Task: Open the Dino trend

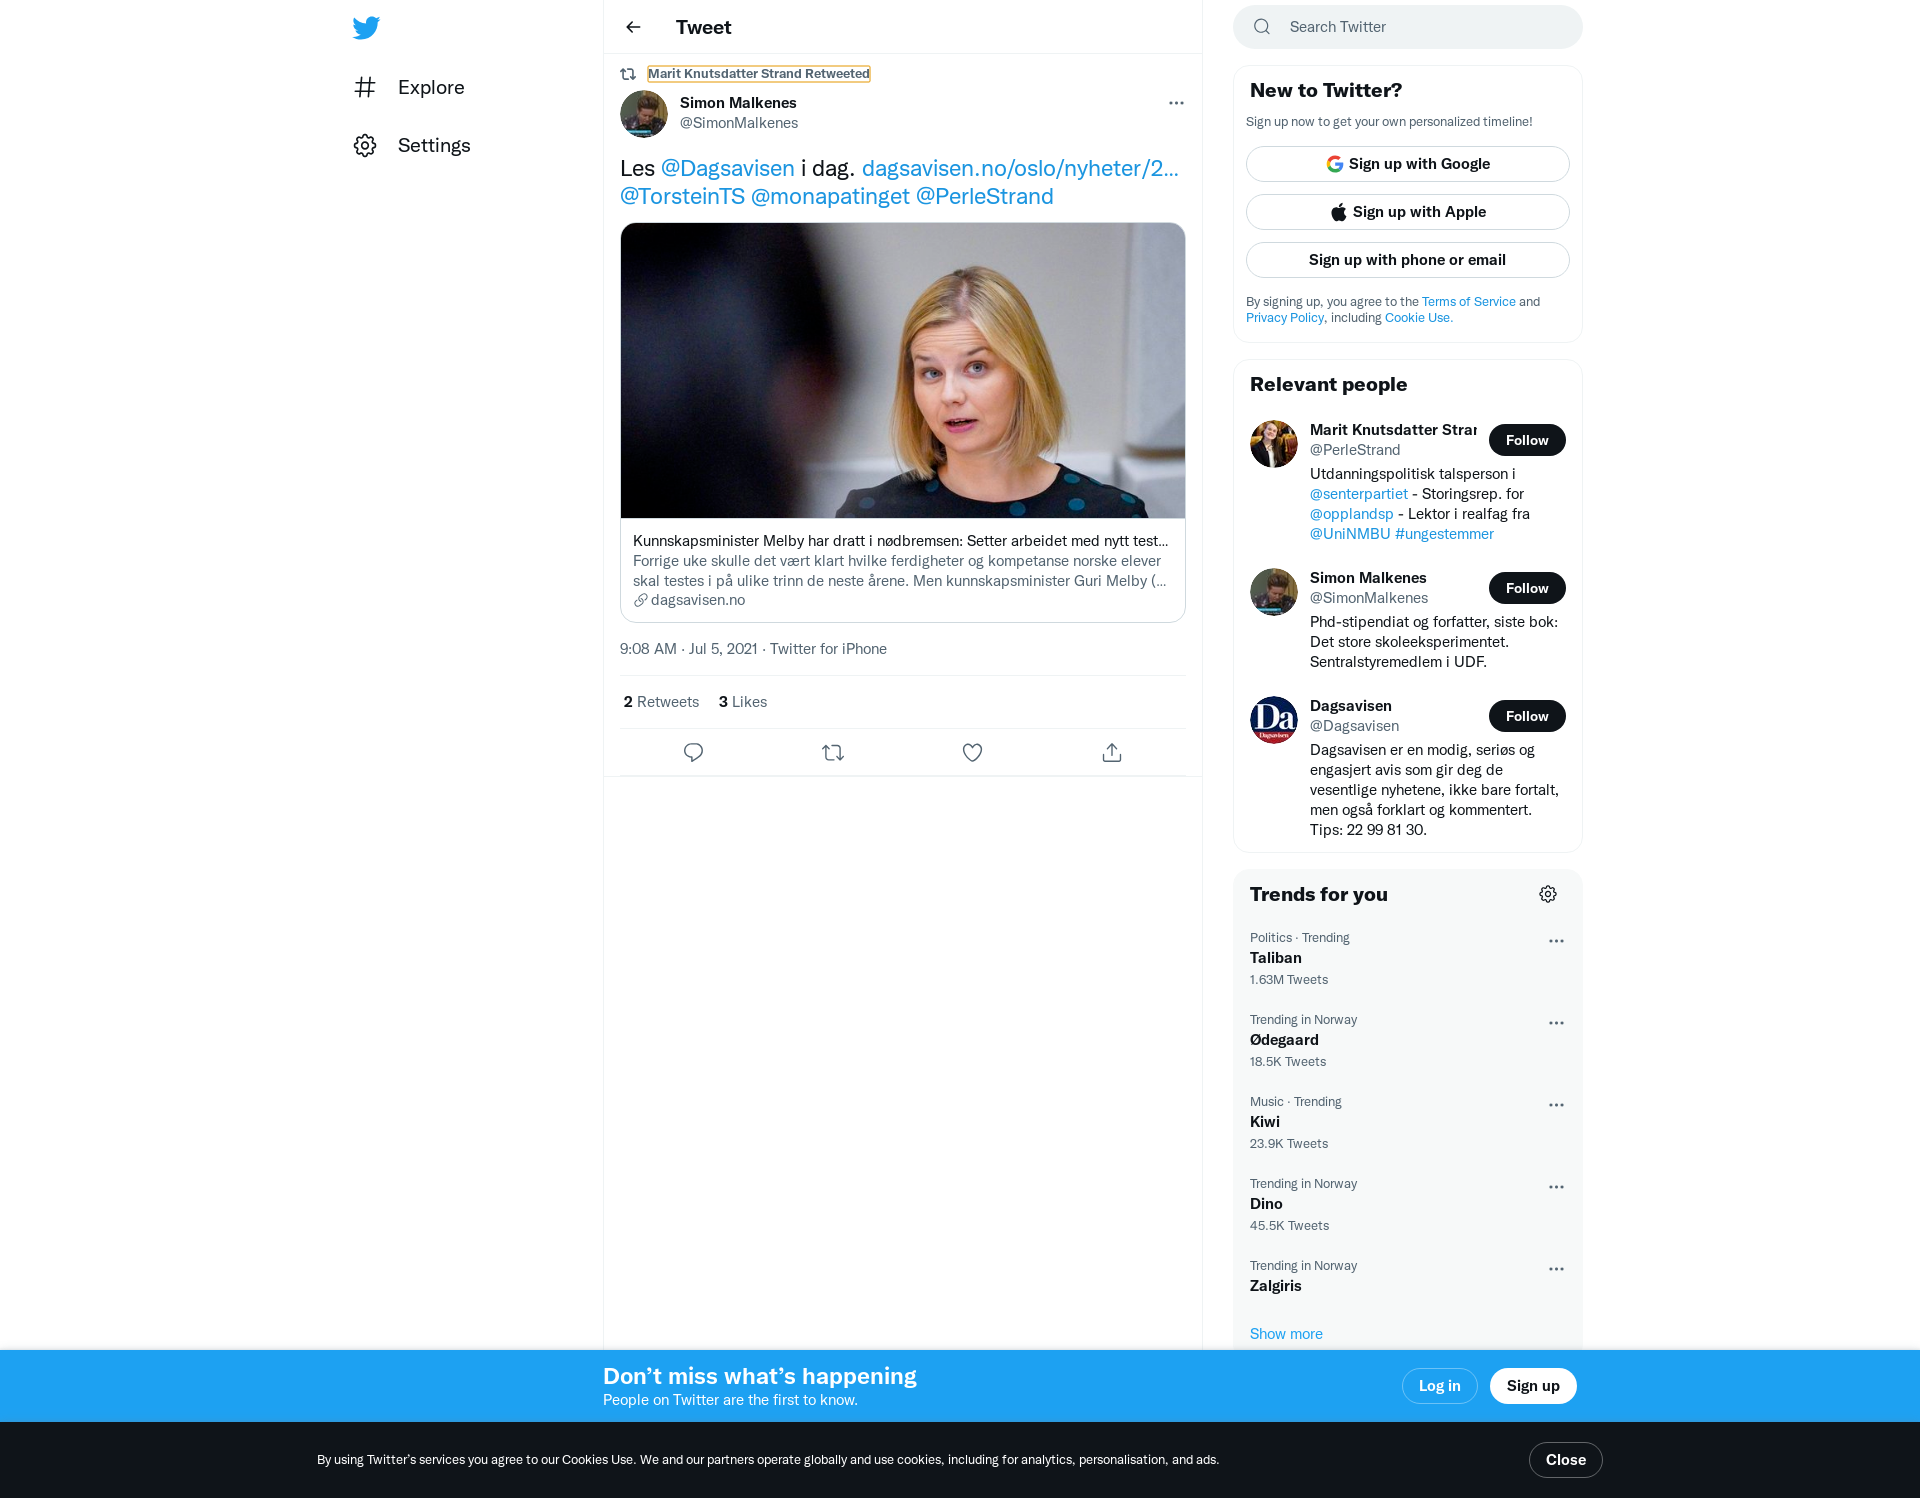Action: (1407, 1204)
